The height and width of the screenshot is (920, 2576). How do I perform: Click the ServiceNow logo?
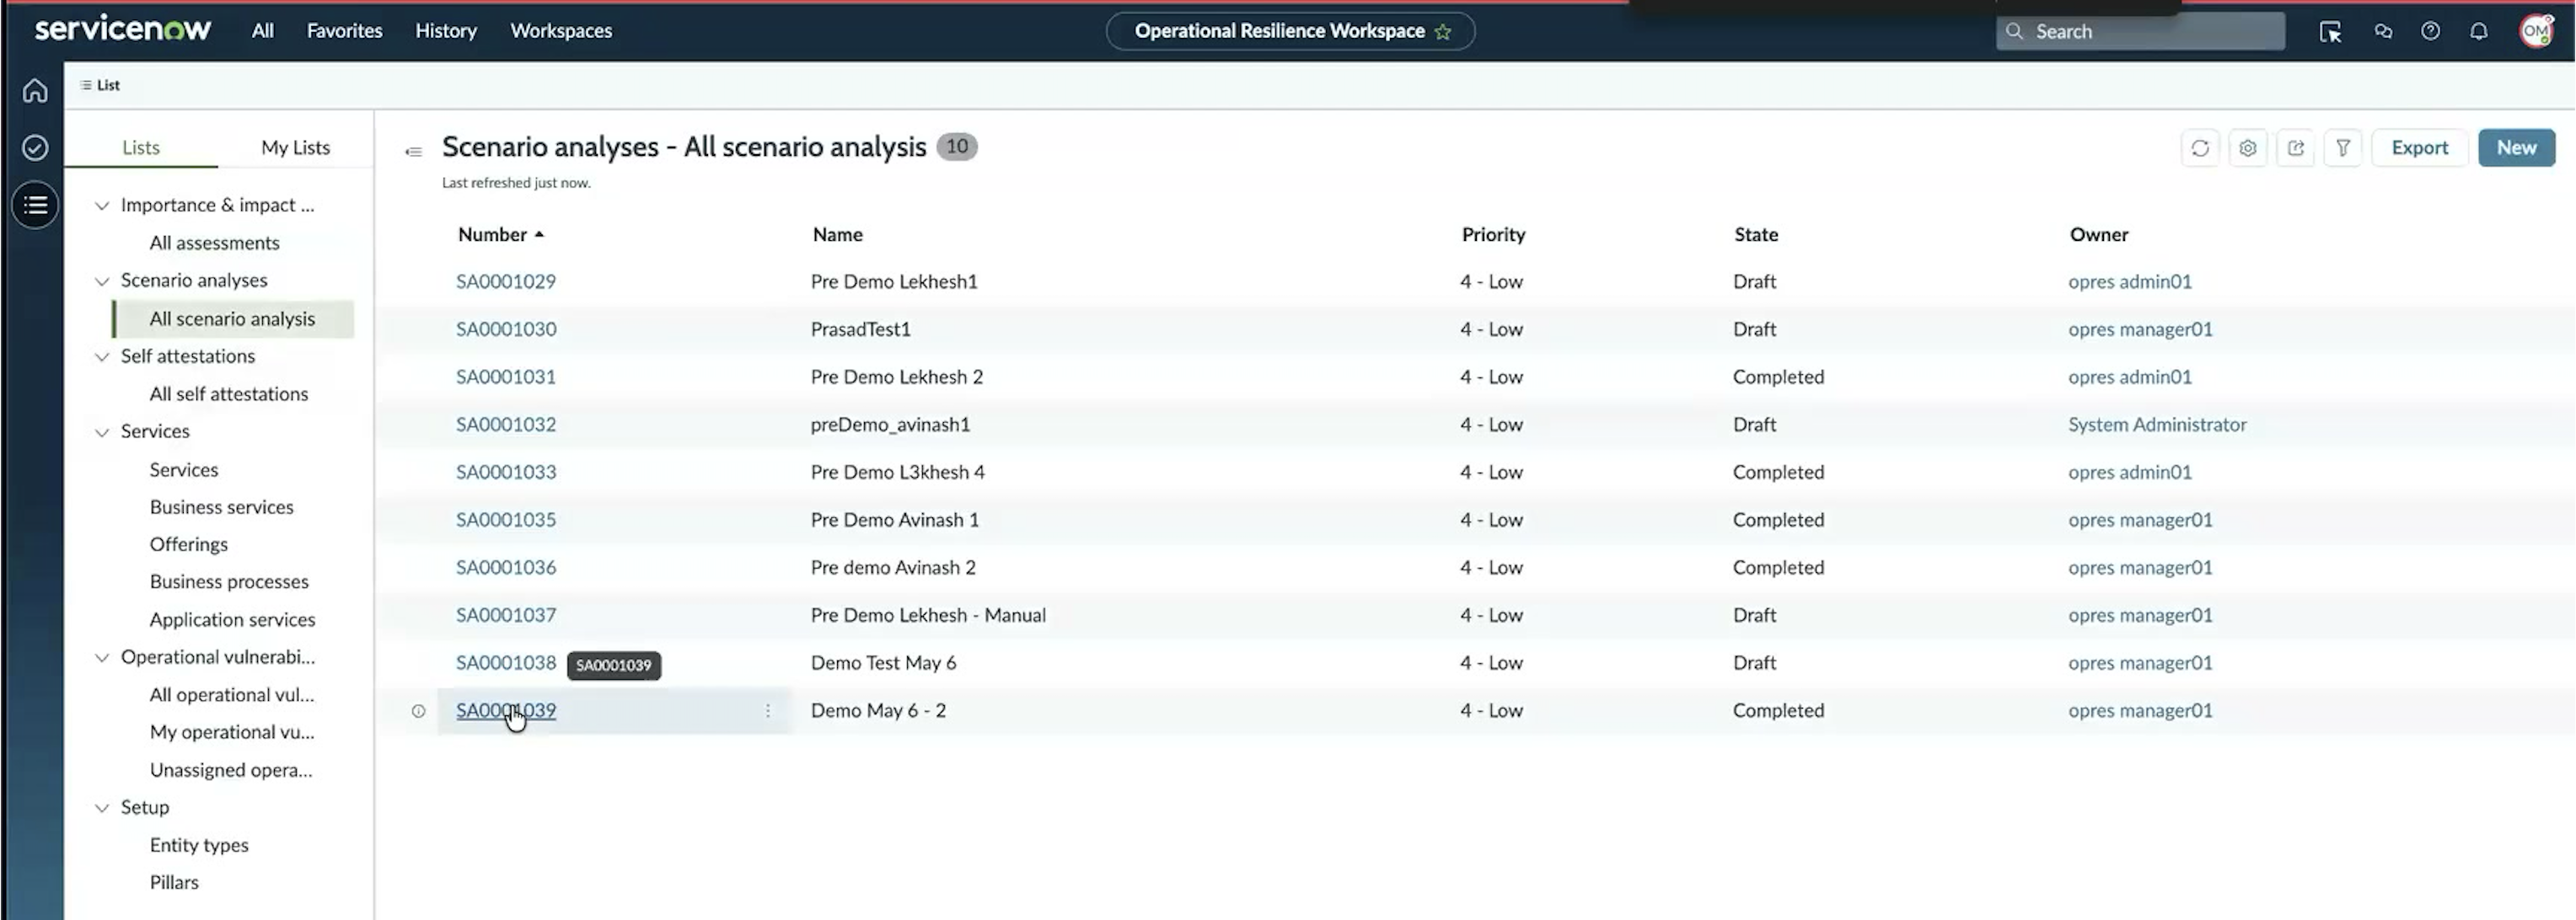[123, 29]
